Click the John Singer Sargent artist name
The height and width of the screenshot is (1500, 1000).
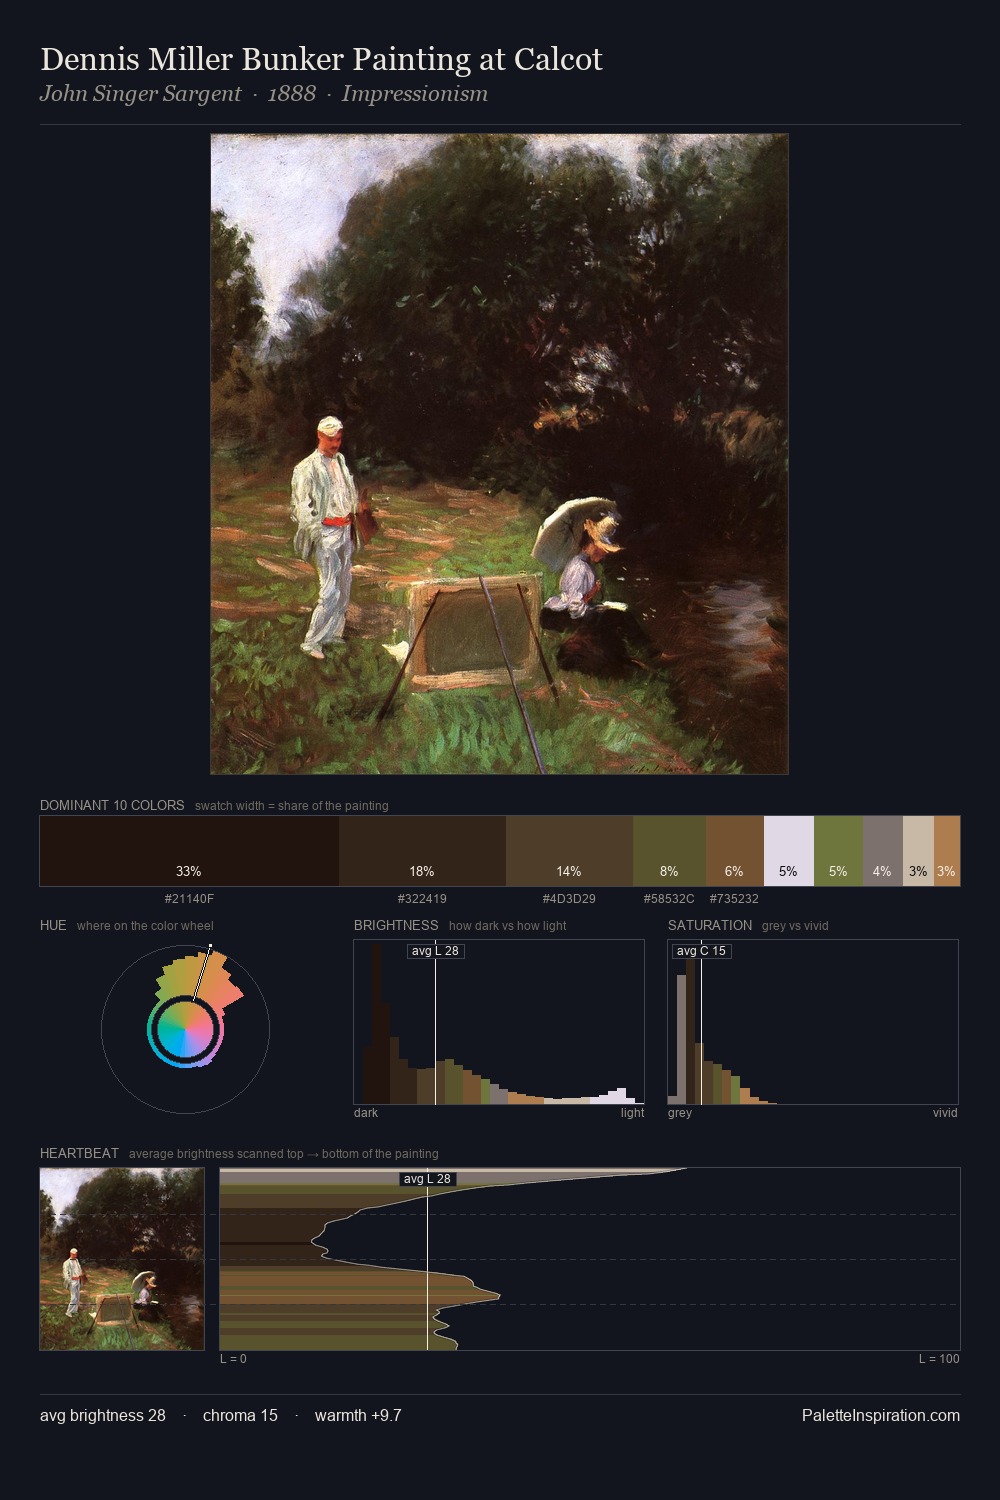click(141, 94)
